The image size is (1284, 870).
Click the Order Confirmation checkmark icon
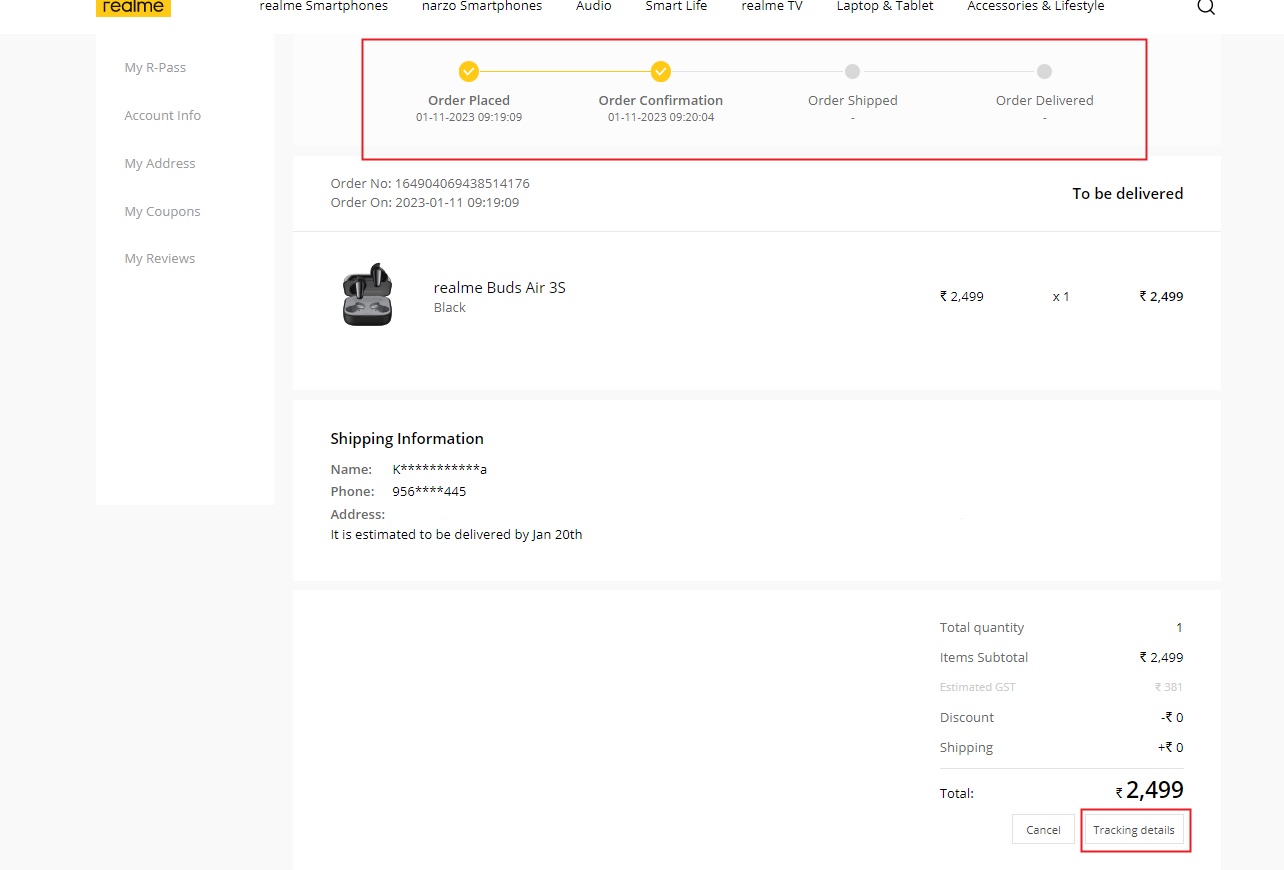(660, 71)
